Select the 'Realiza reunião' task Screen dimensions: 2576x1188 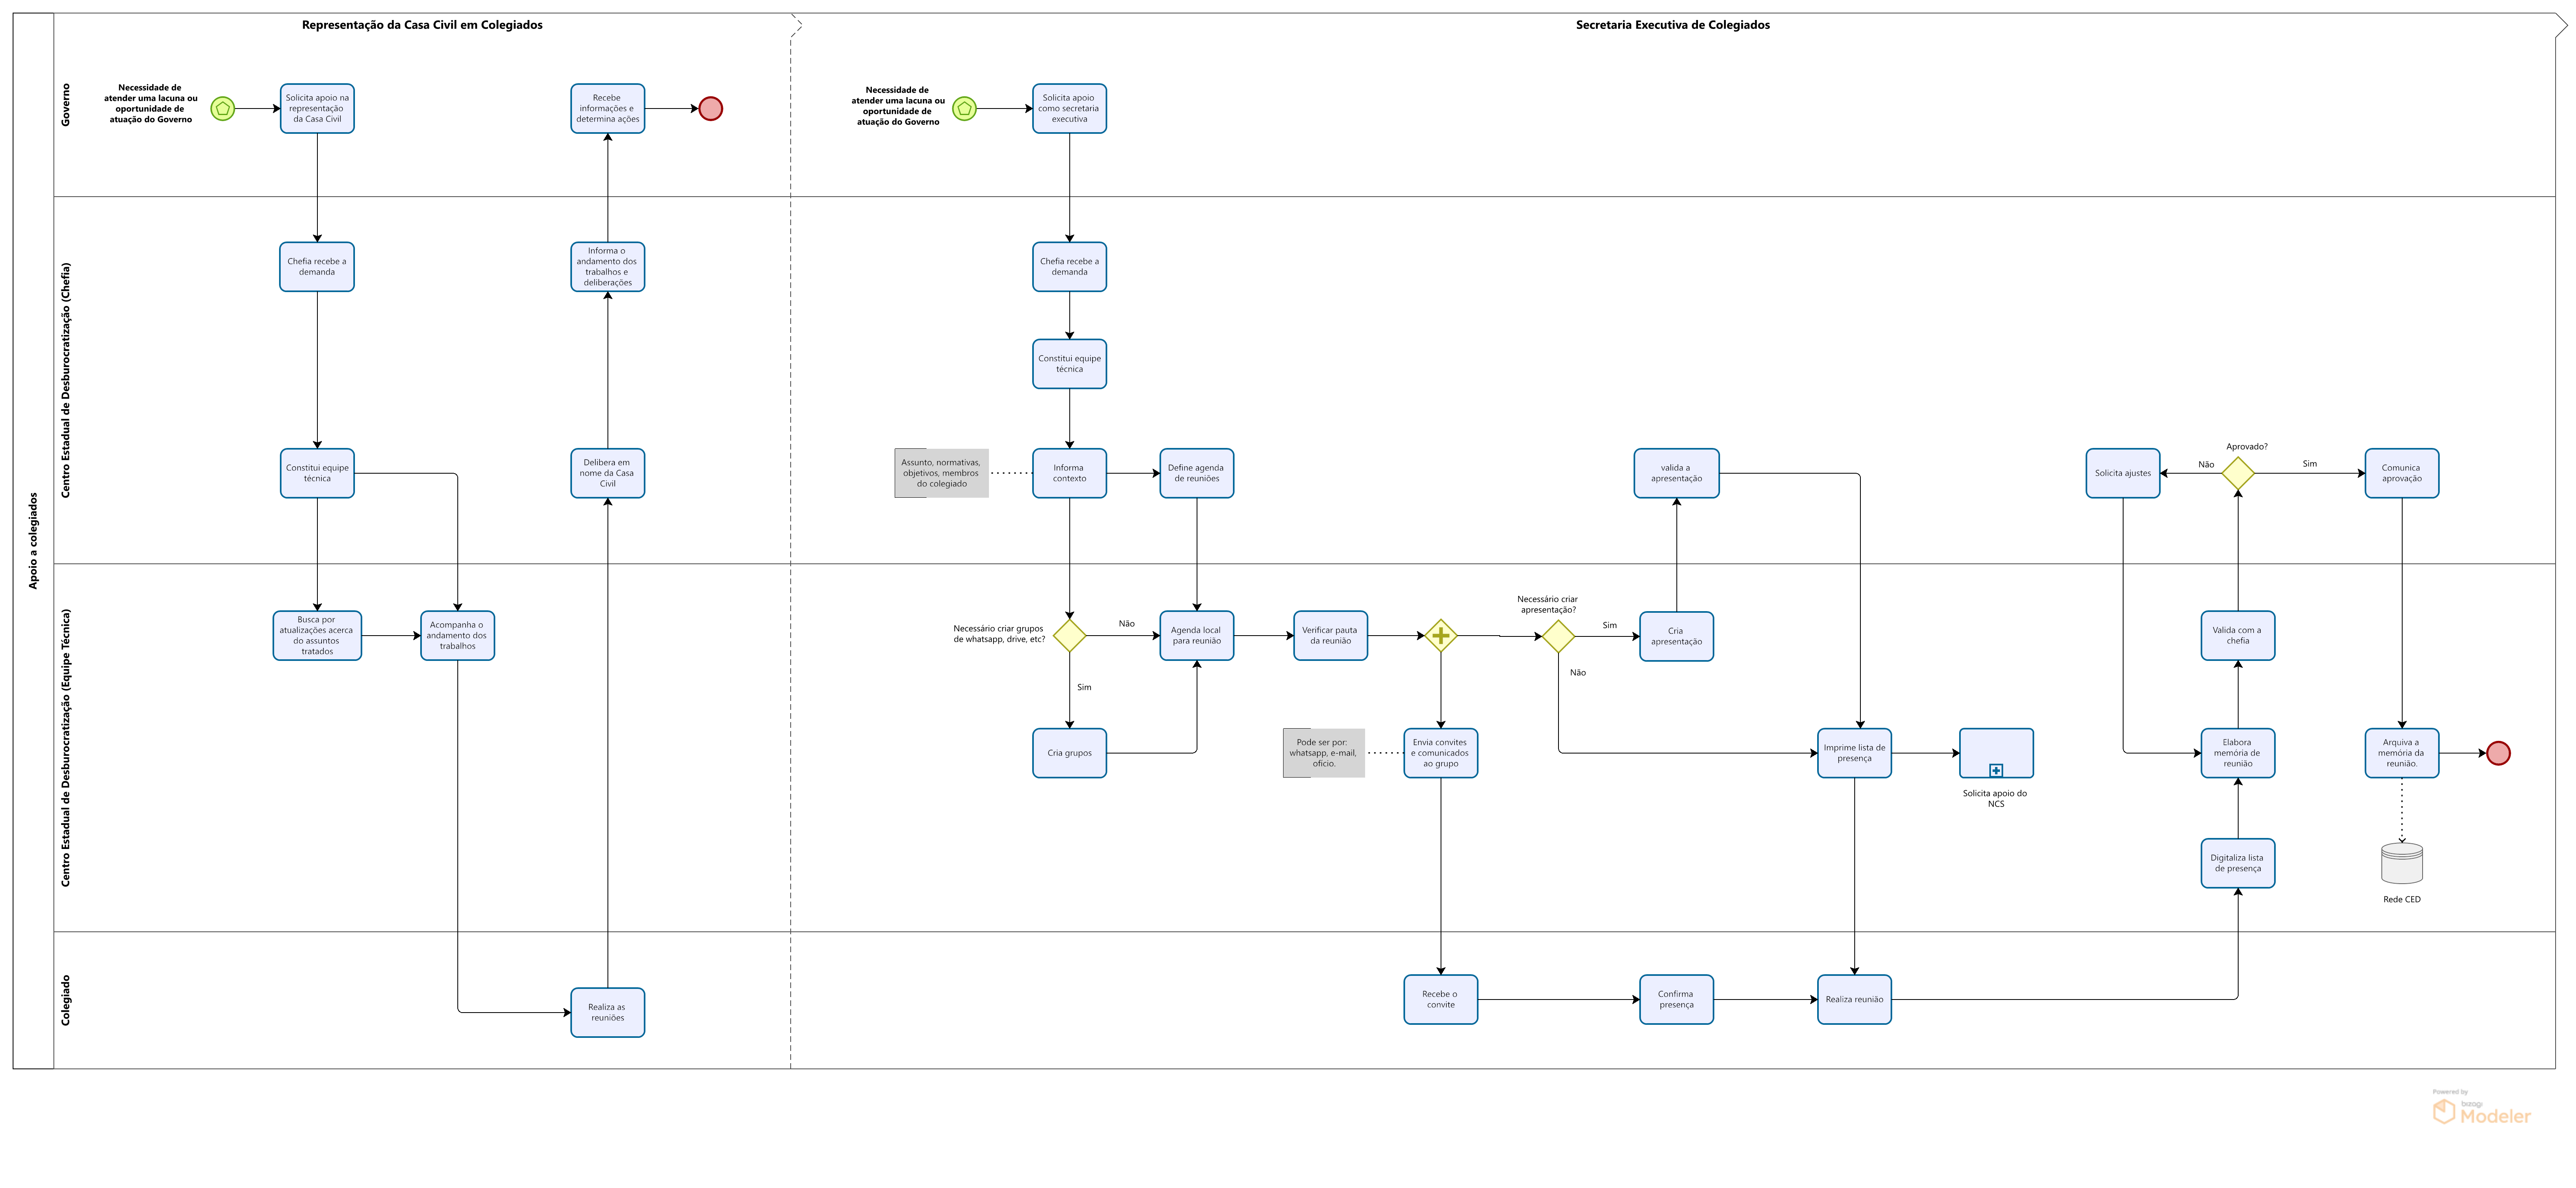coord(1855,999)
